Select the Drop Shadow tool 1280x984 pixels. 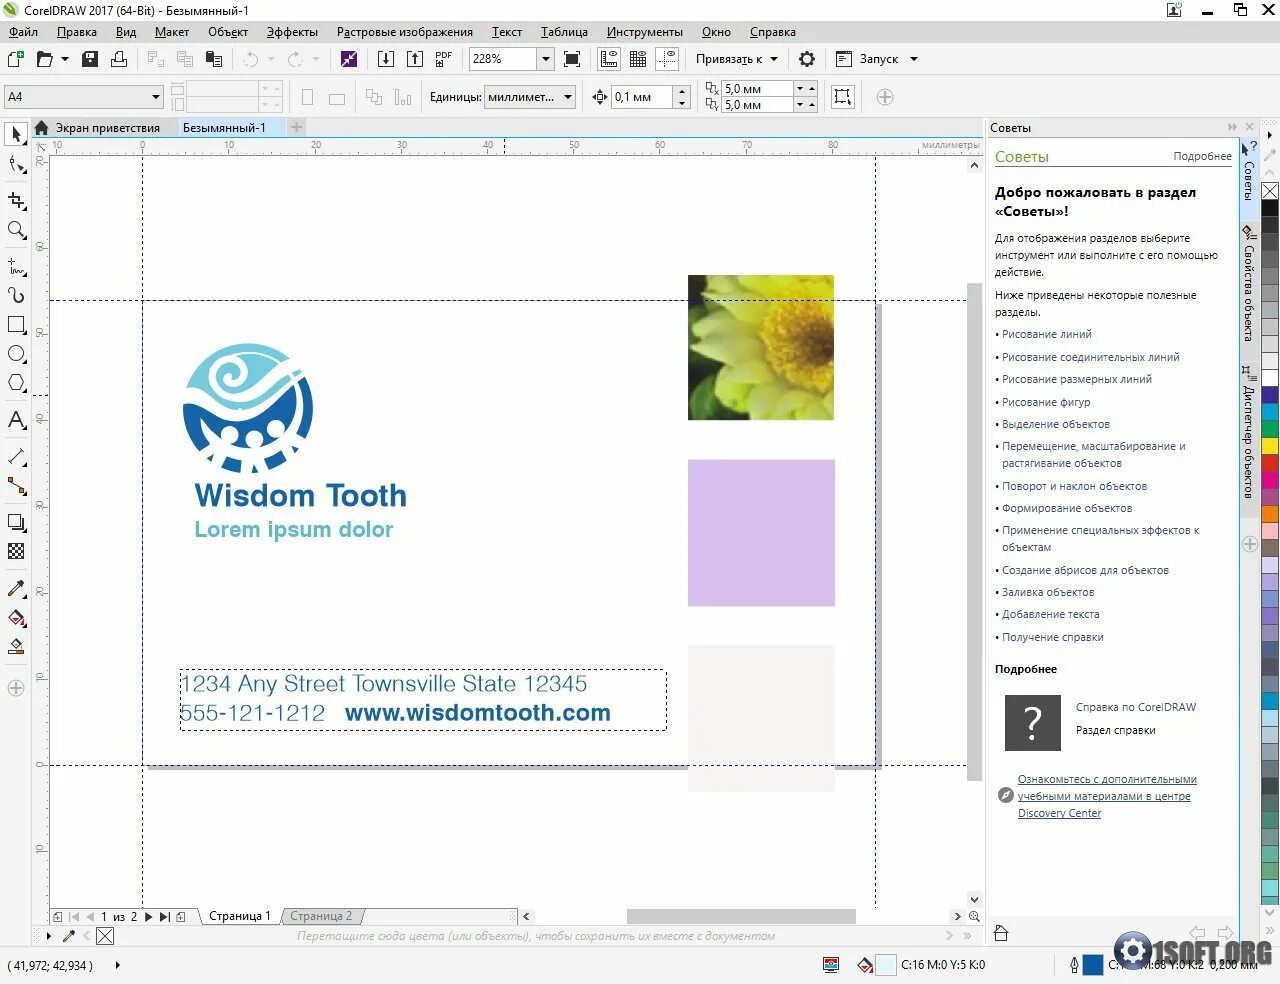click(16, 522)
